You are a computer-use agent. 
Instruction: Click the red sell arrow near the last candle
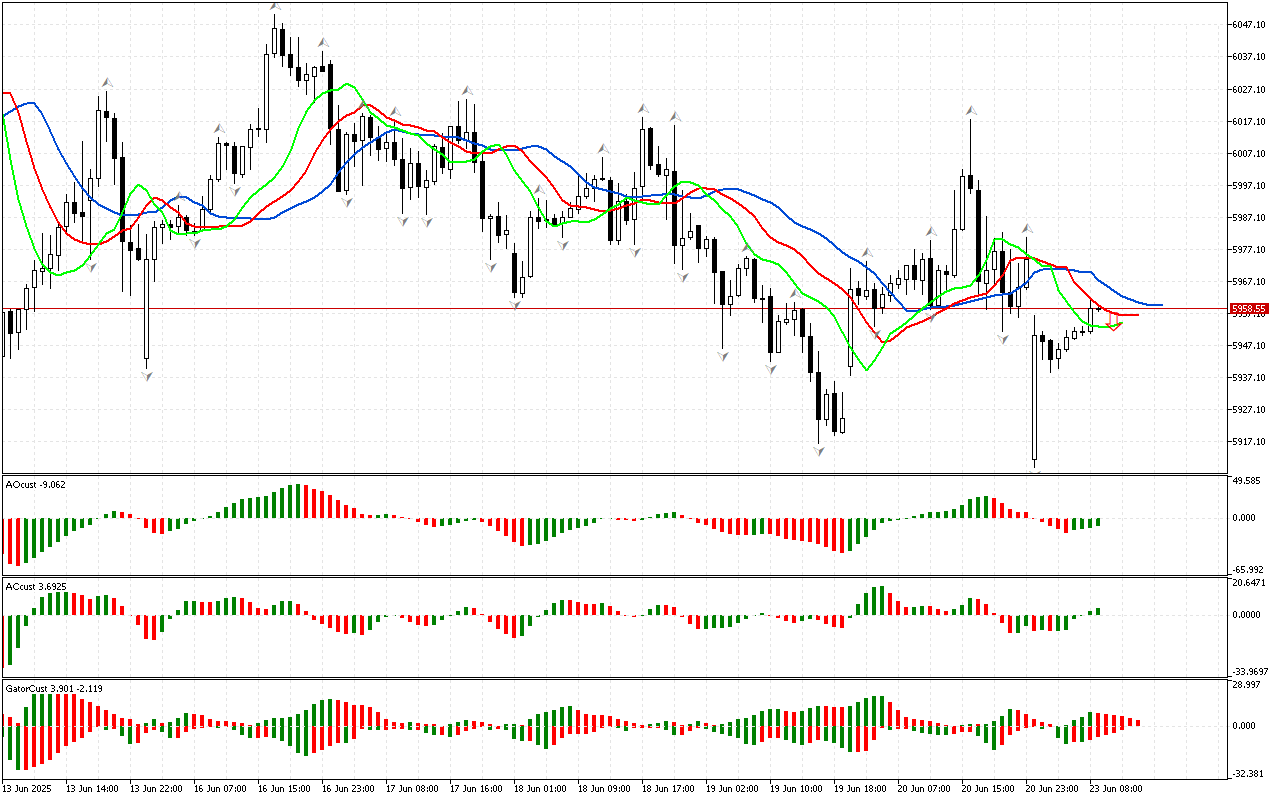1114,320
